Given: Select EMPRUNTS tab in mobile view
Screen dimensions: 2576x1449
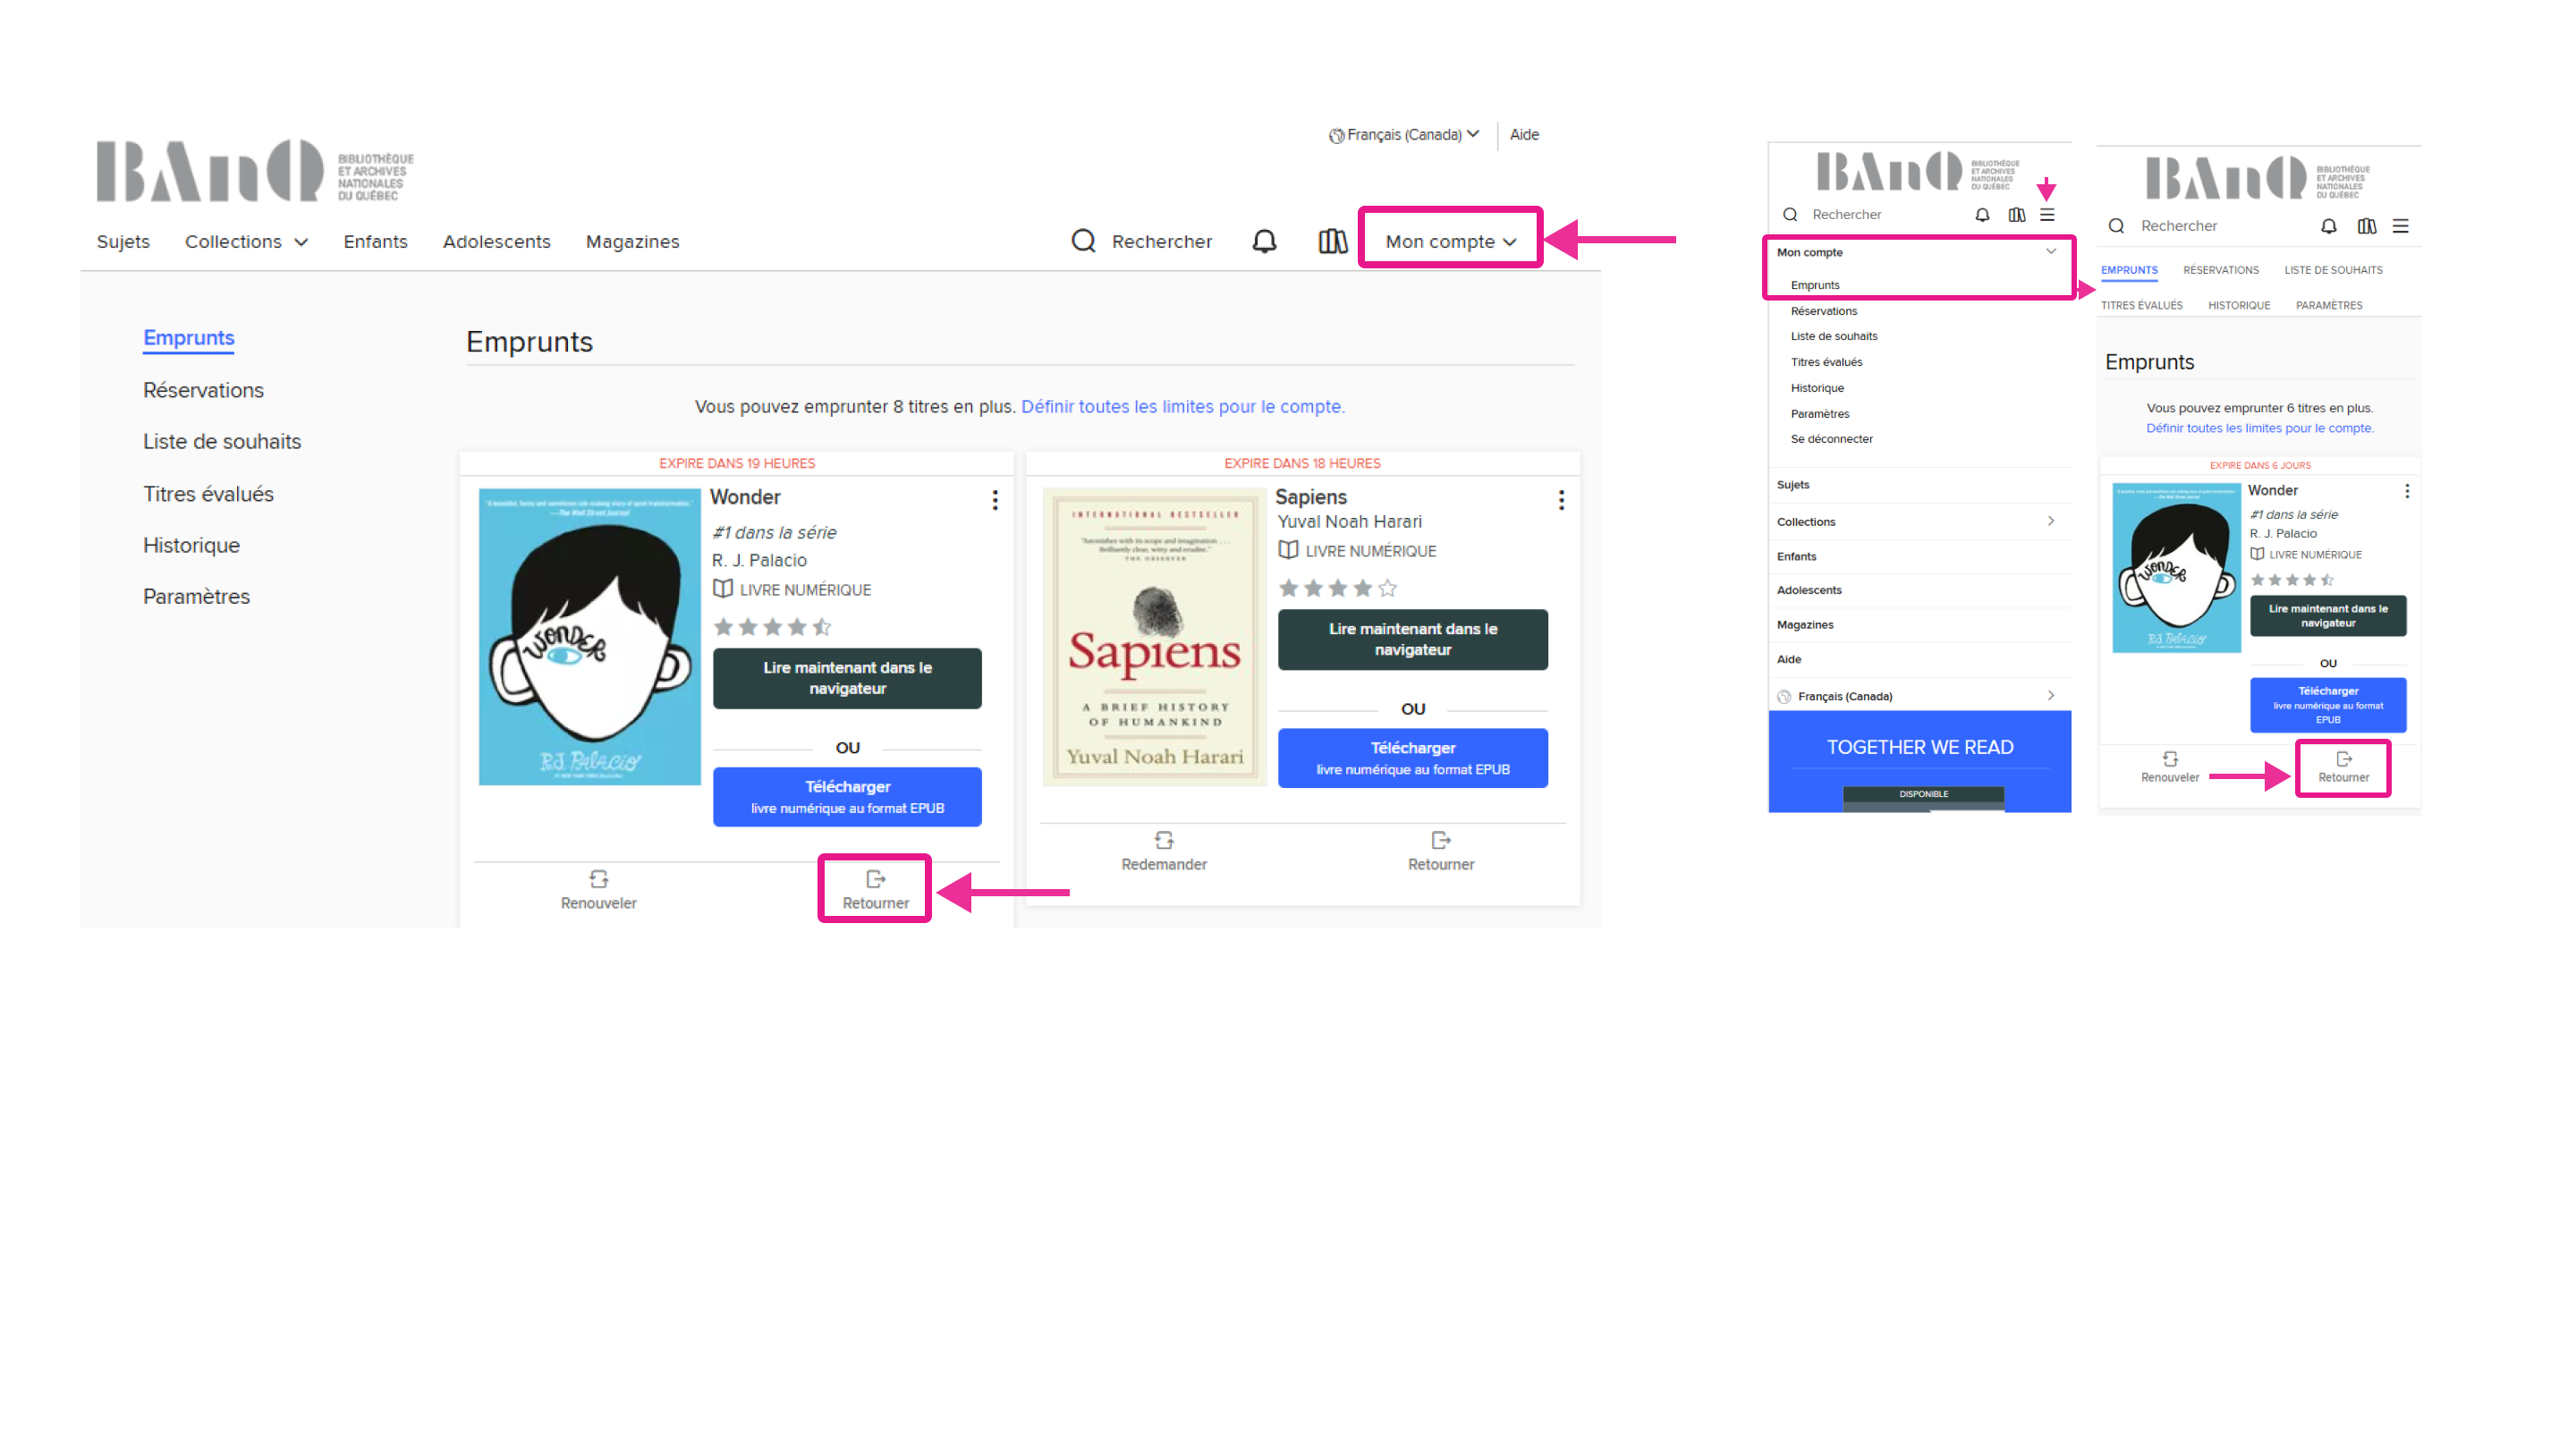Looking at the screenshot, I should (x=2129, y=270).
